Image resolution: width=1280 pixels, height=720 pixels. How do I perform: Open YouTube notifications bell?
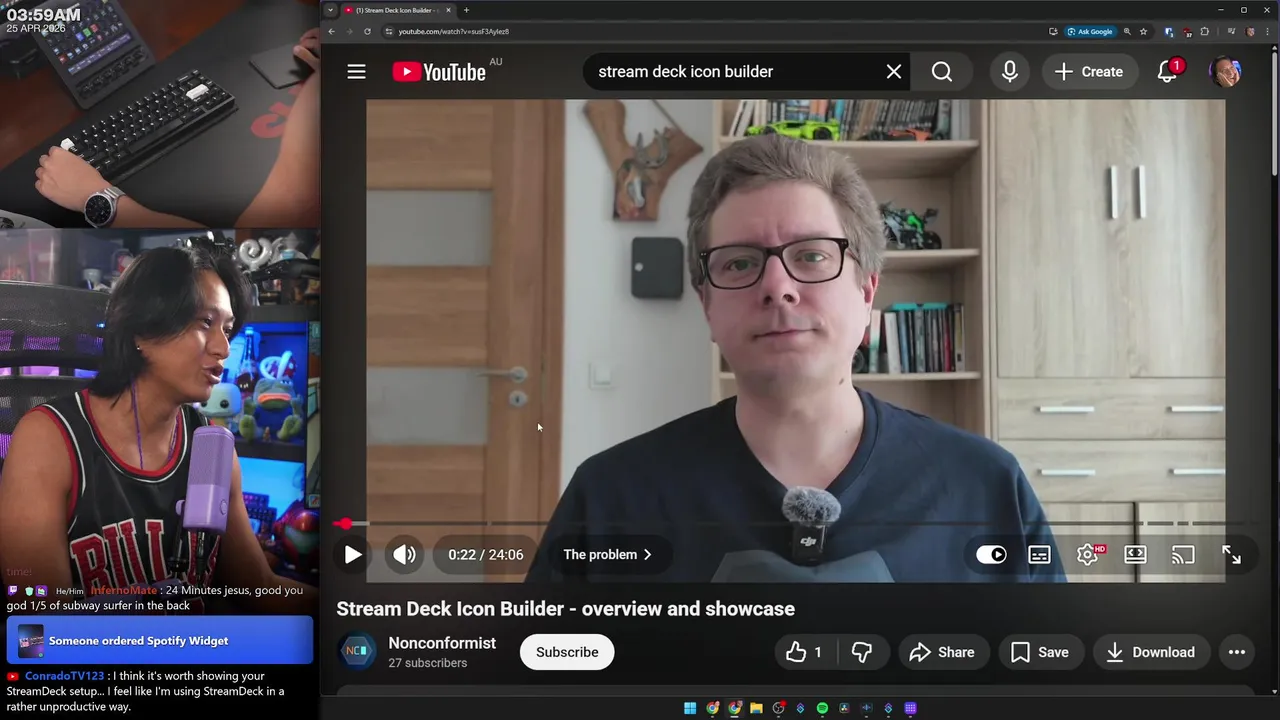(x=1167, y=71)
